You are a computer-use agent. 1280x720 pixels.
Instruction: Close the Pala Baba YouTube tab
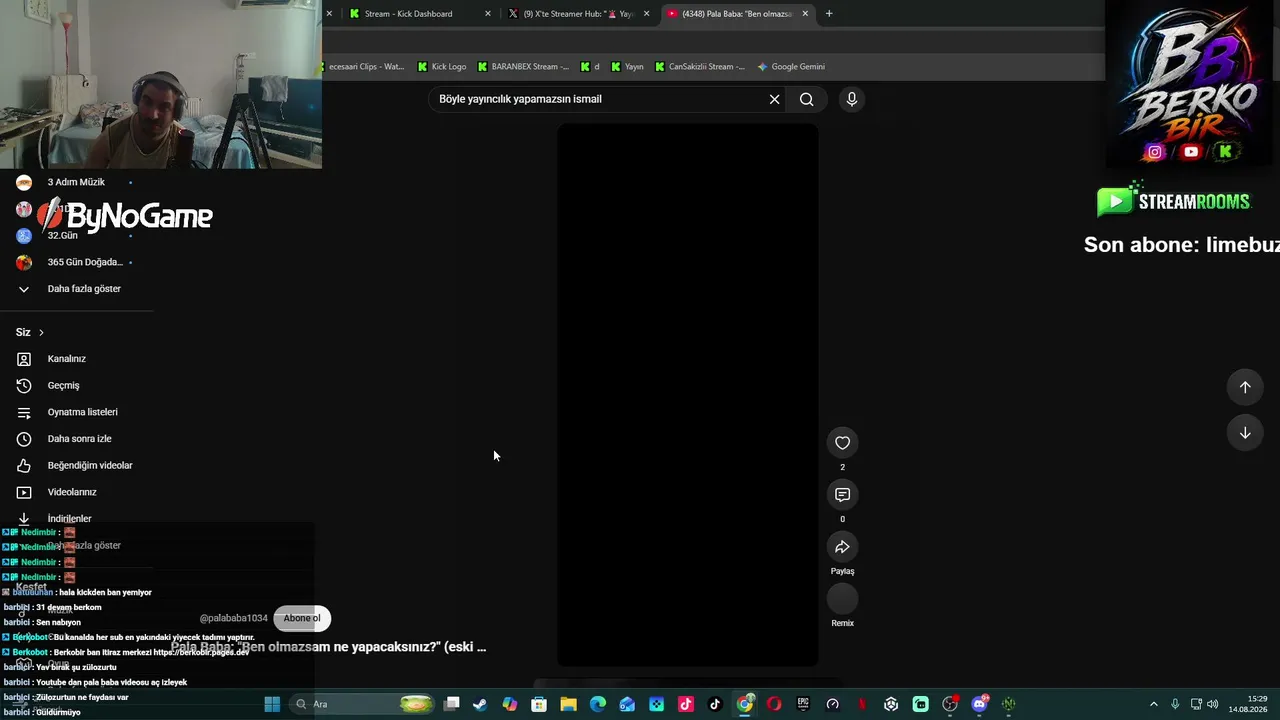[x=805, y=14]
